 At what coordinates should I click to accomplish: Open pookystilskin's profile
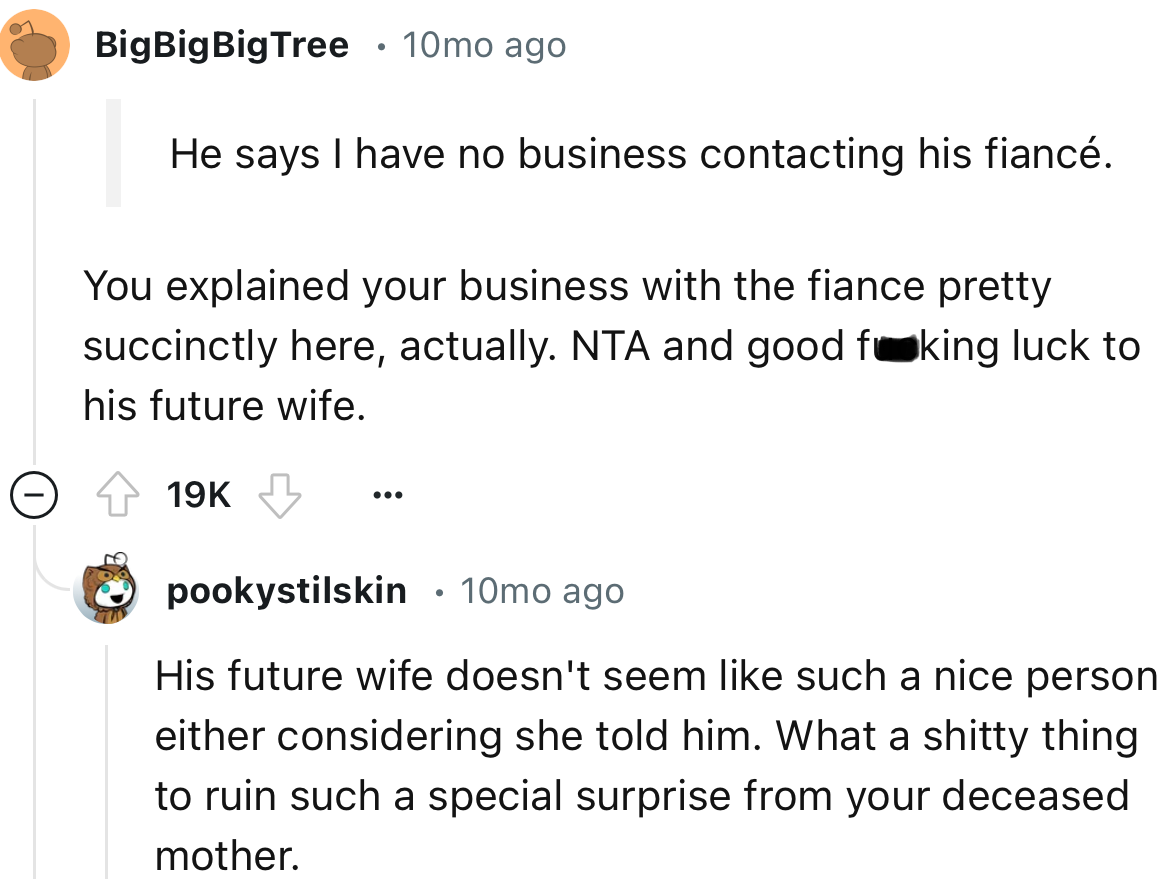pos(287,590)
